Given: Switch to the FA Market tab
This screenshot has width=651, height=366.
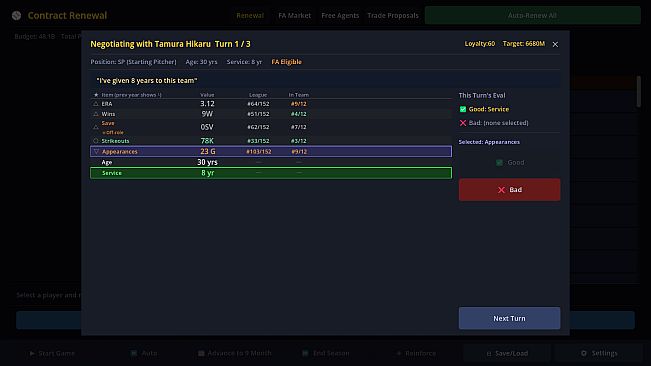Looking at the screenshot, I should pos(294,15).
